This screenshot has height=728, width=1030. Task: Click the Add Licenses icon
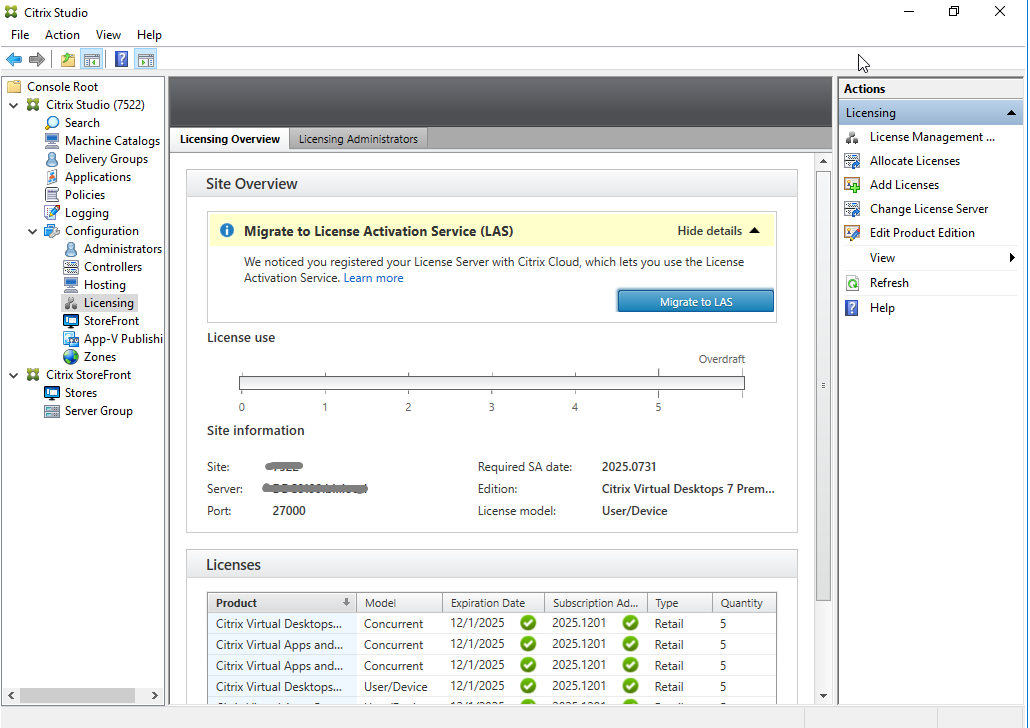[x=851, y=184]
